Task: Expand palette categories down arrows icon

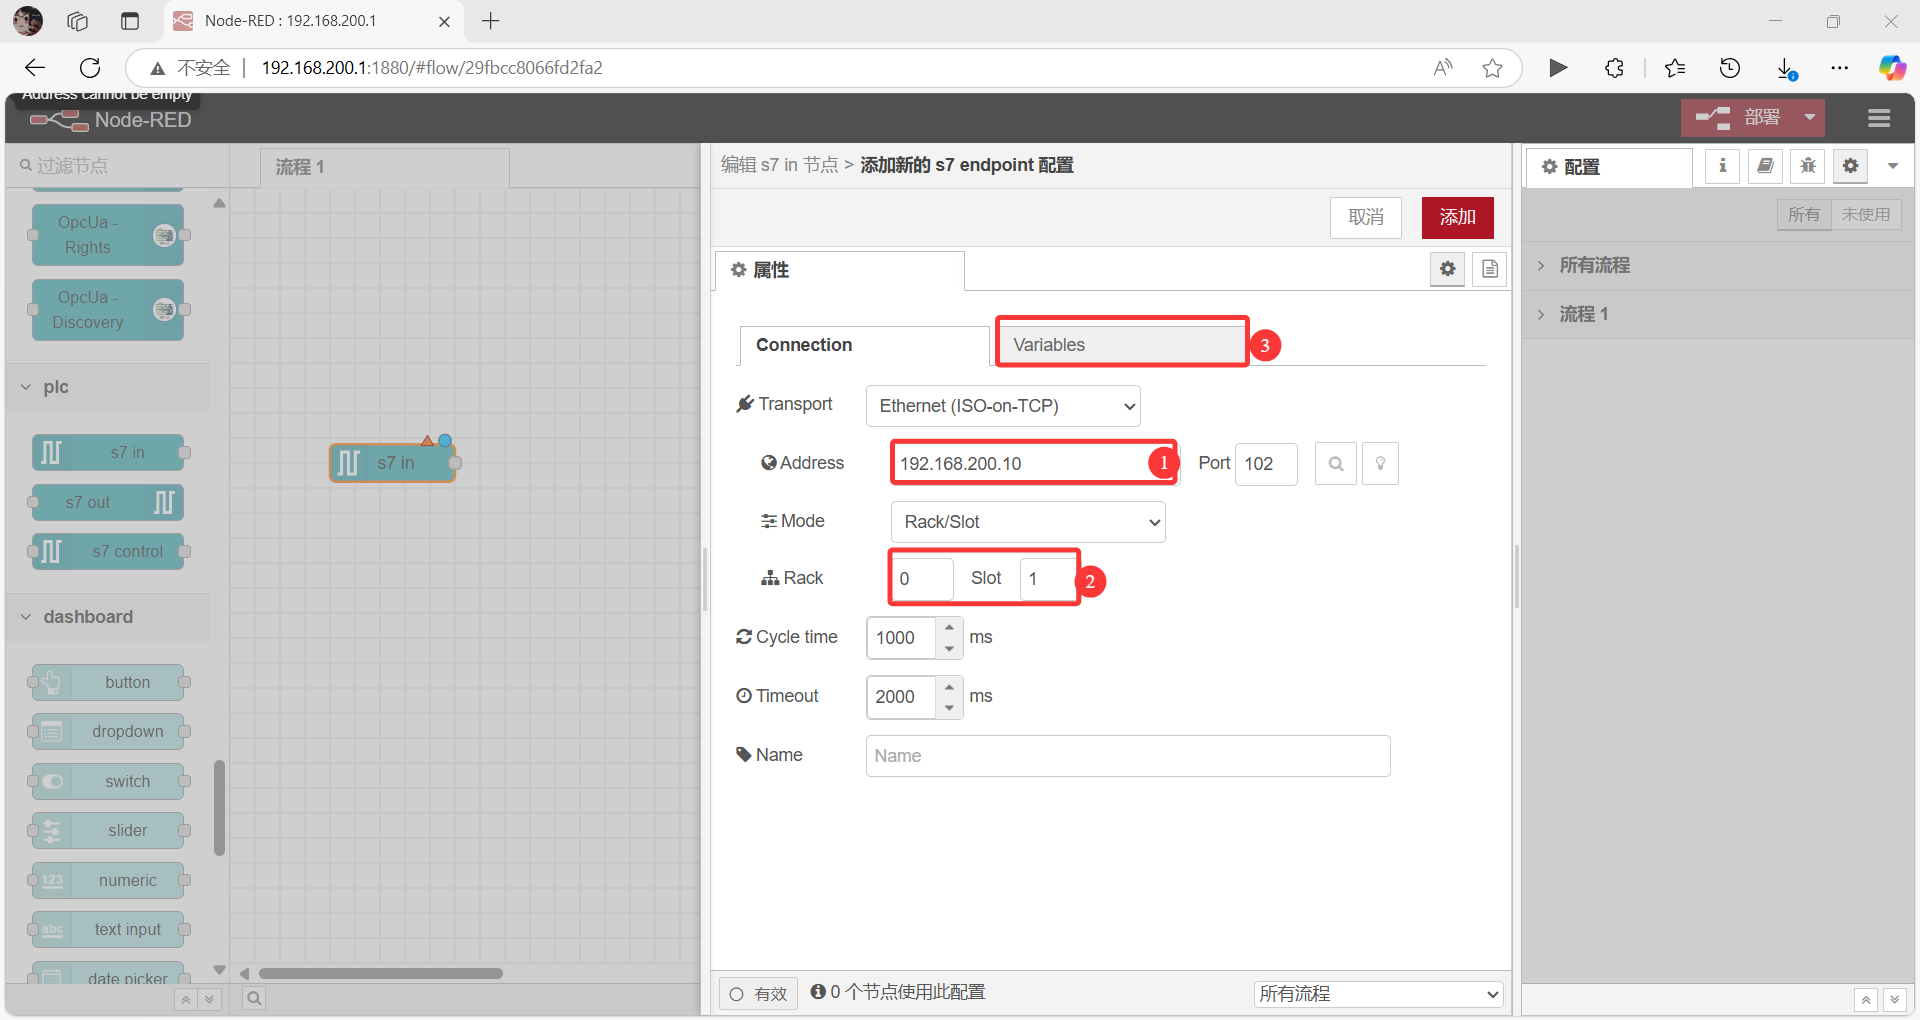Action: point(209,999)
